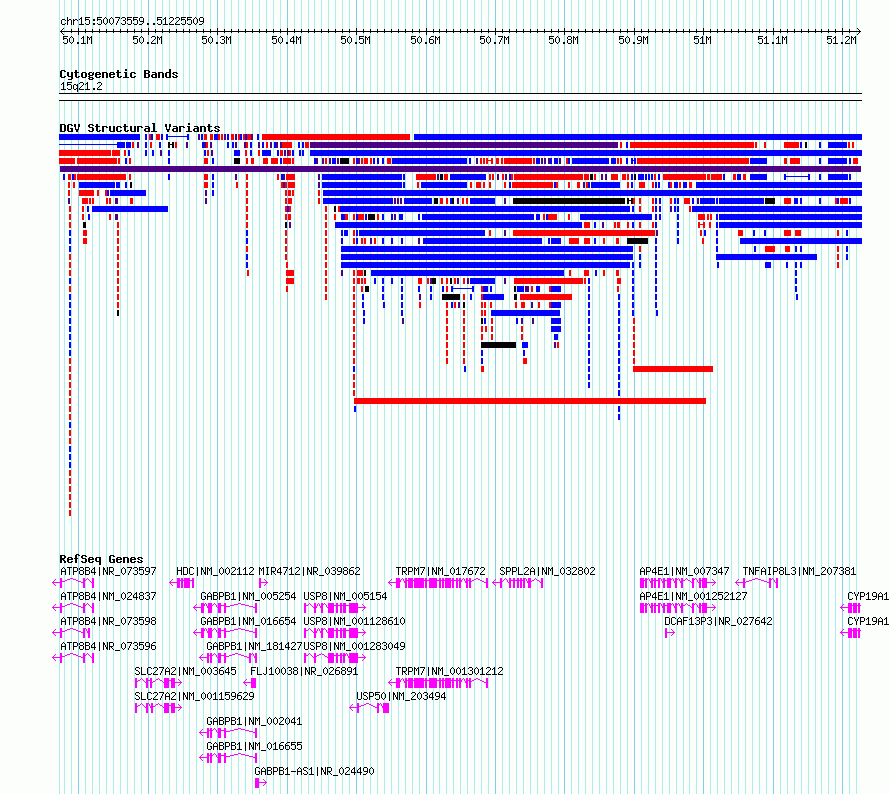Select the 50.1M scale tick label
890x794 pixels.
[77, 40]
